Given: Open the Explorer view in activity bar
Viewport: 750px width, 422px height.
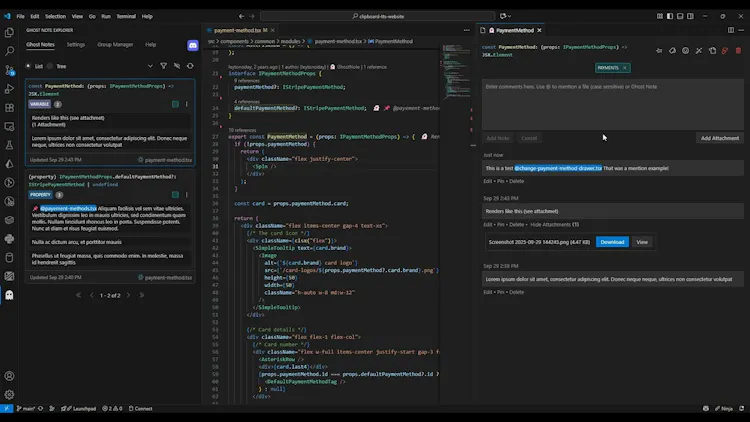Looking at the screenshot, I should [9, 33].
